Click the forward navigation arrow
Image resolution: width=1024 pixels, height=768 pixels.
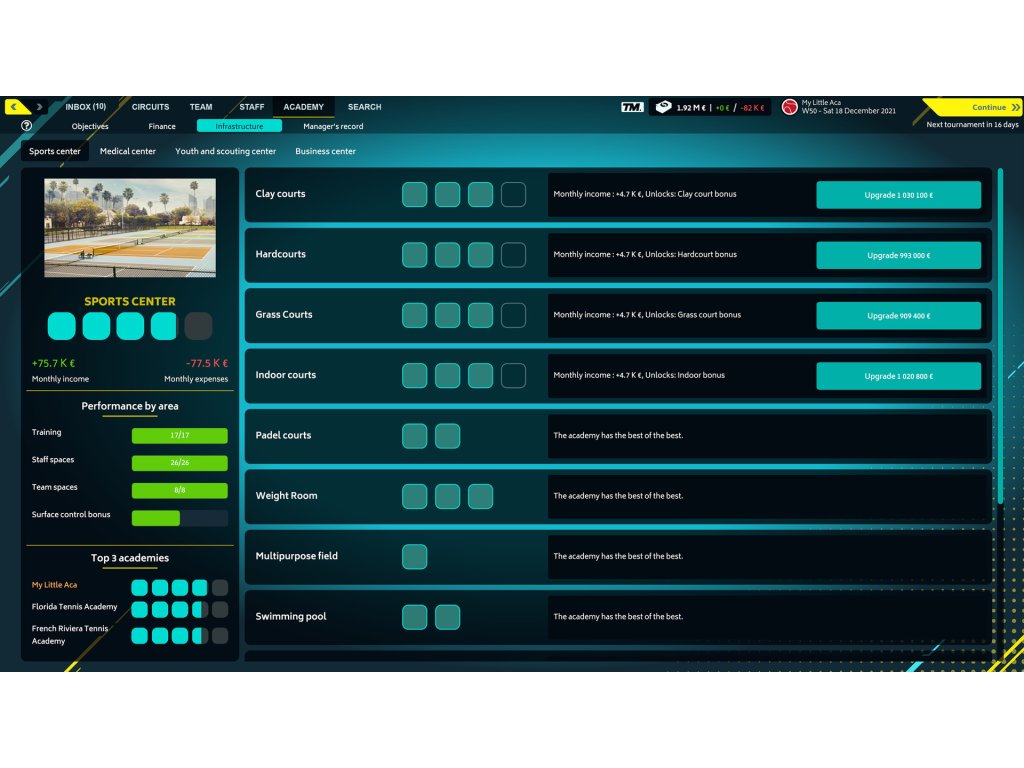click(40, 106)
